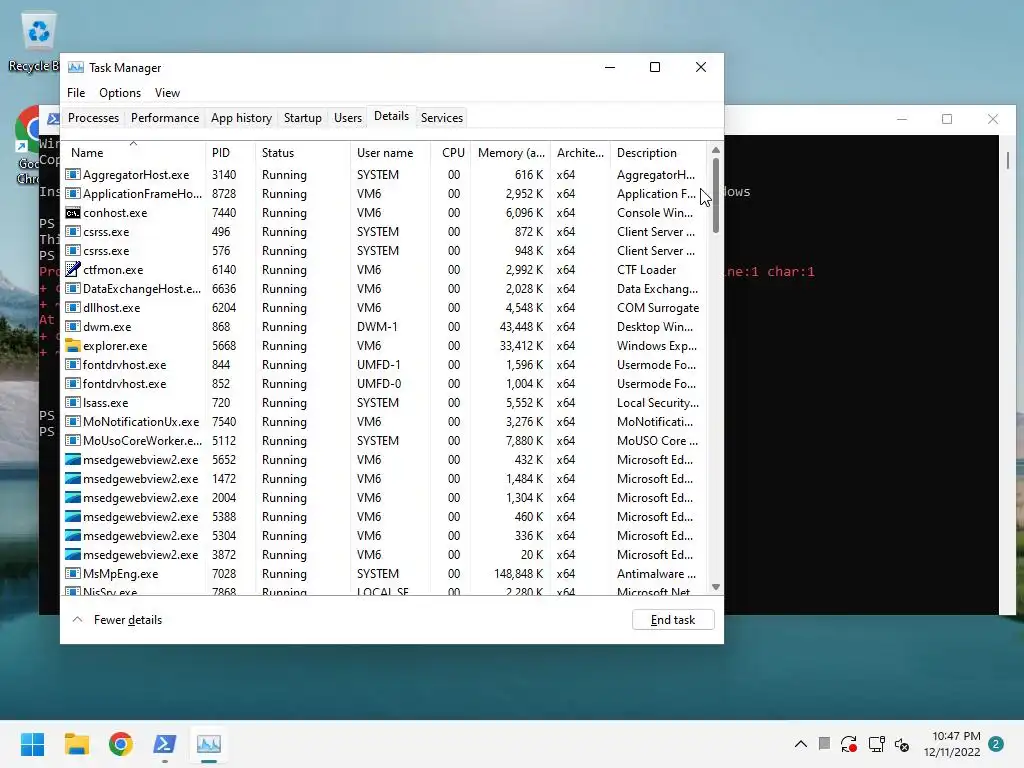This screenshot has height=768, width=1024.
Task: Click the icon of csrss.exe PID 496
Action: (72, 232)
